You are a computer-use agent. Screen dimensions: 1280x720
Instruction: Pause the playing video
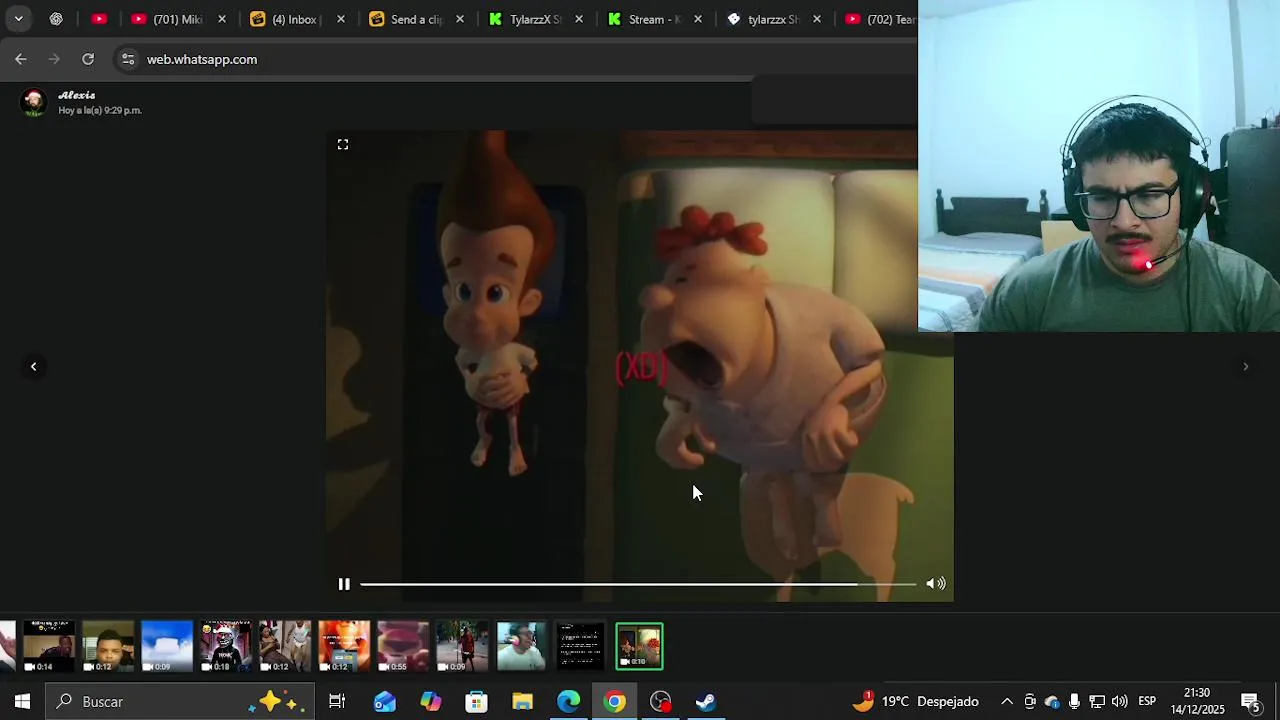344,584
